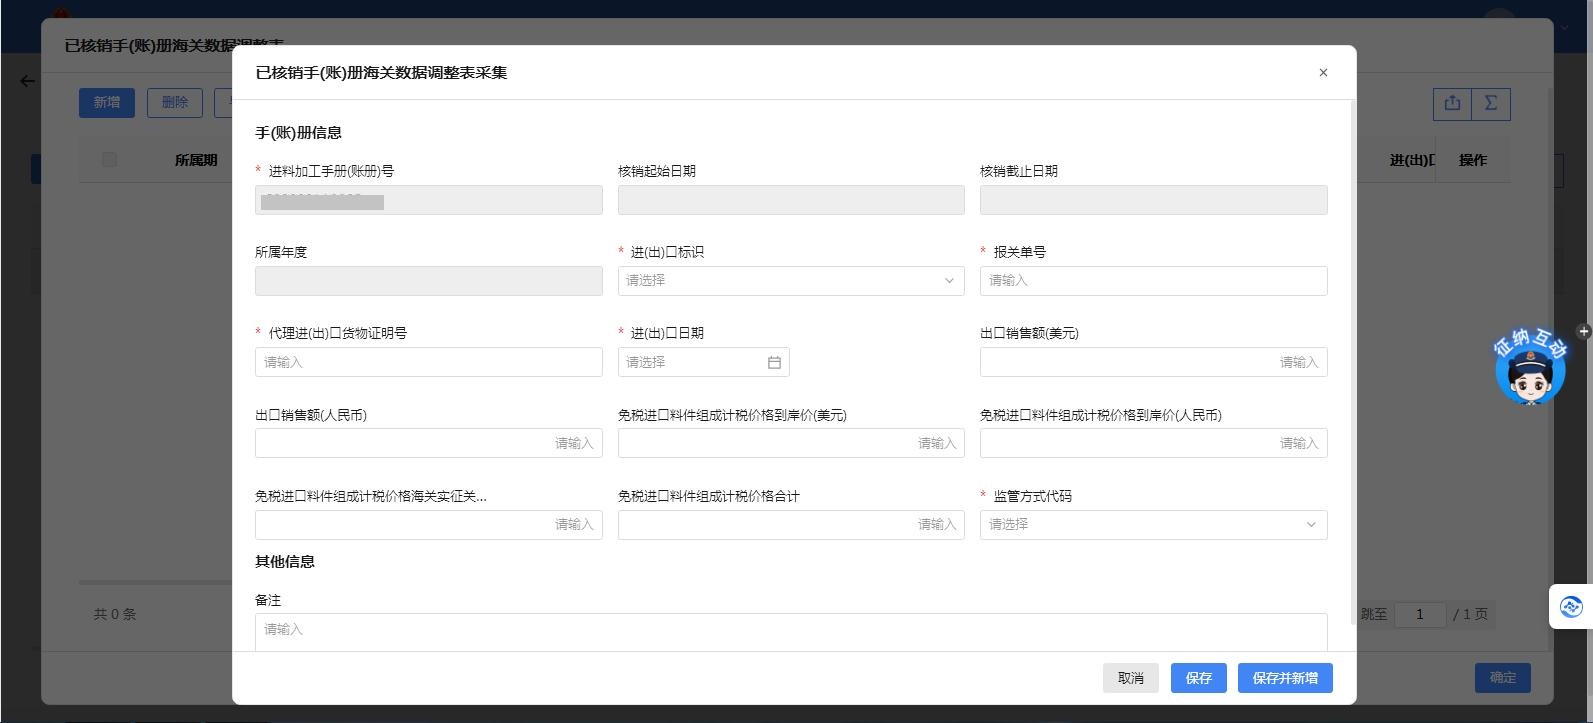
Task: Click into the 备注 text area
Action: [x=790, y=630]
